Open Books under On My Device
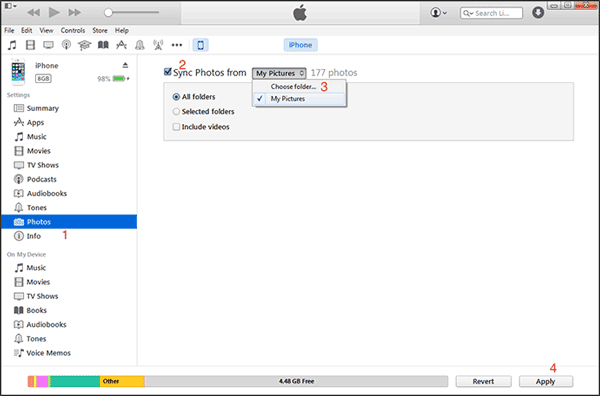The image size is (600, 396). 69,310
